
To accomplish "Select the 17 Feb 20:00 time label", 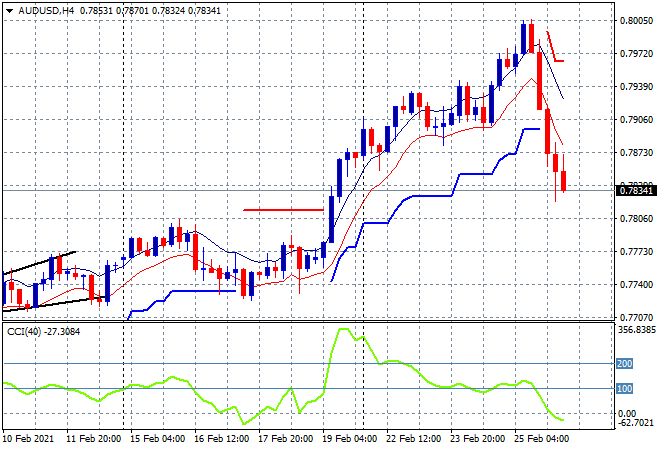I will (286, 439).
